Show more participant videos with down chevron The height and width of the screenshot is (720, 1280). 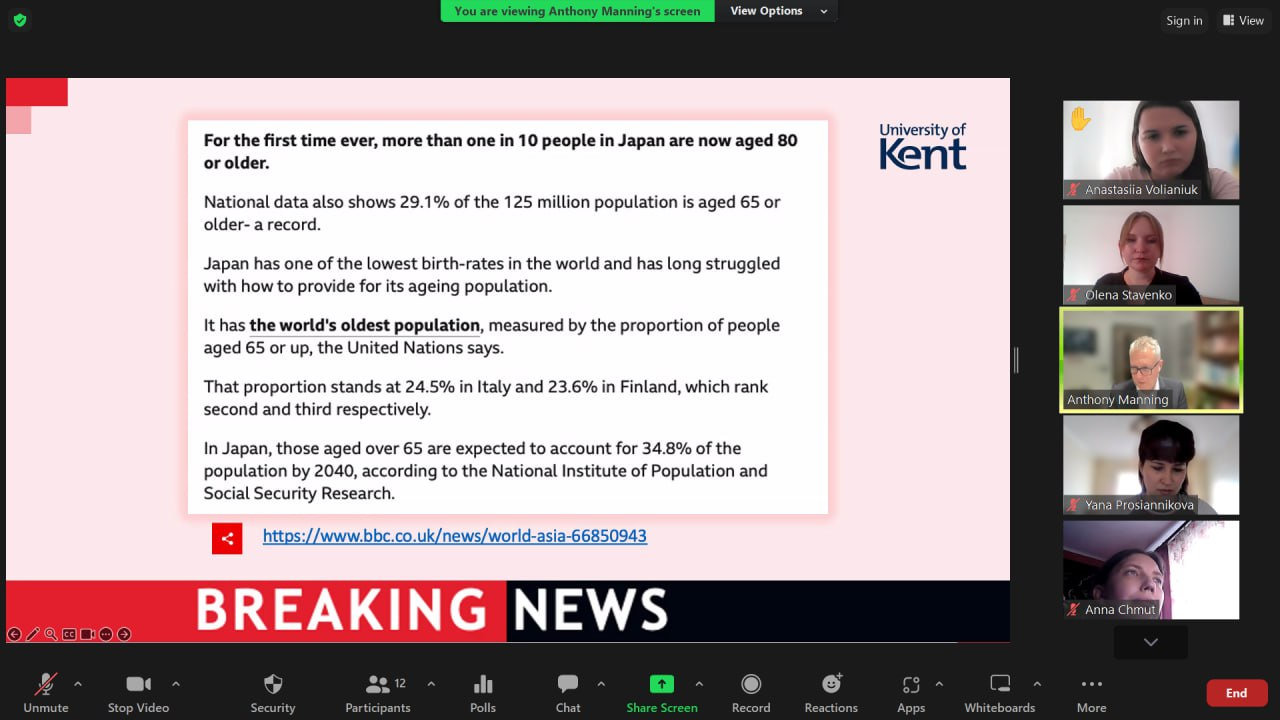click(x=1151, y=642)
